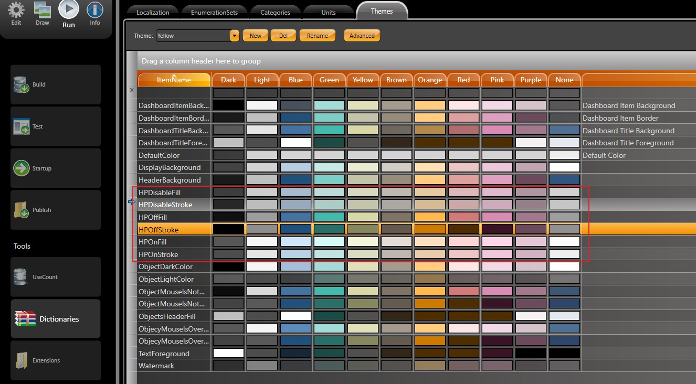Click the Dark filter cell under header

(229, 93)
